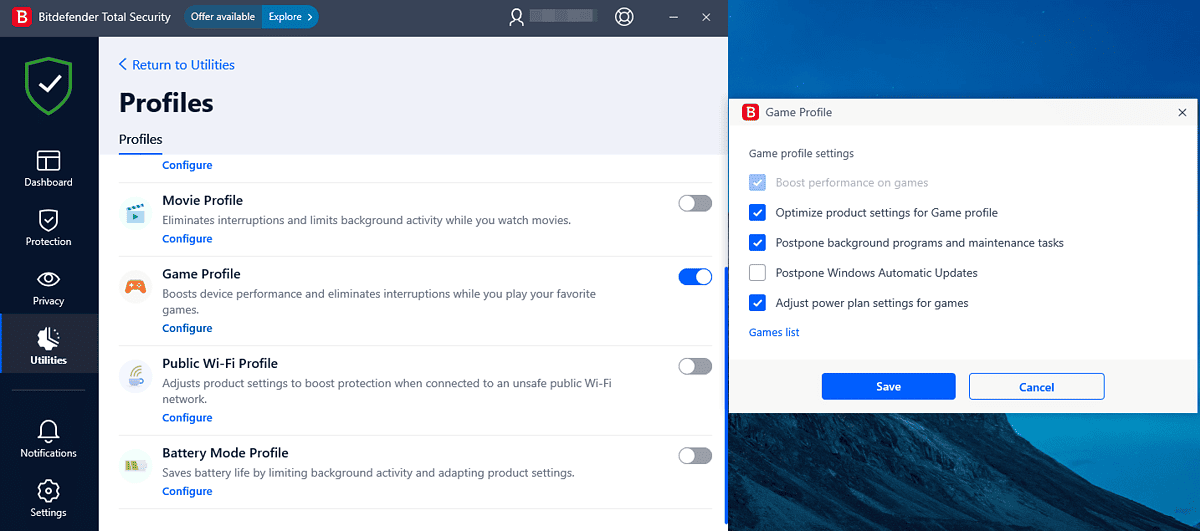This screenshot has height=531, width=1200.
Task: Click the Game profile settings heading
Action: tap(801, 154)
